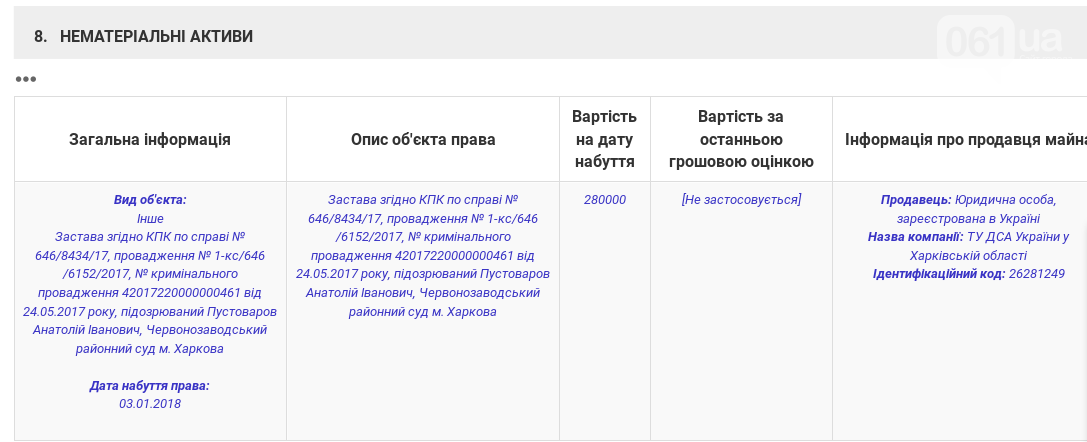This screenshot has height=442, width=1087.
Task: Select the Загальна інформація column header
Action: point(150,139)
